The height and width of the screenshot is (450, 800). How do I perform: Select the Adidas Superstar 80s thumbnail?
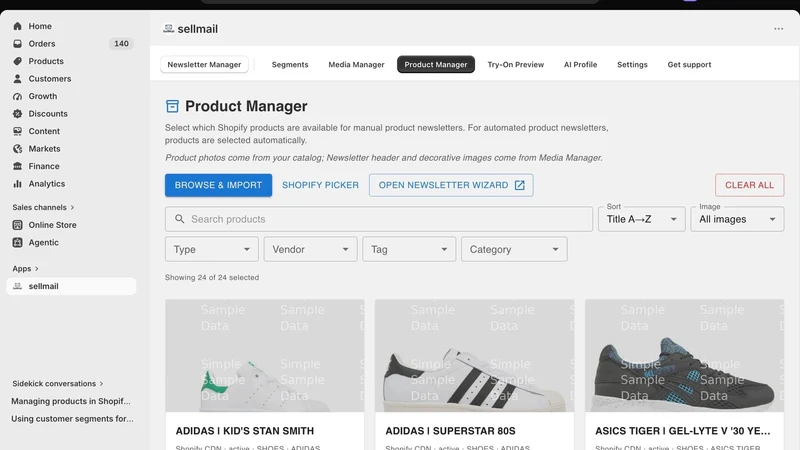pyautogui.click(x=474, y=356)
